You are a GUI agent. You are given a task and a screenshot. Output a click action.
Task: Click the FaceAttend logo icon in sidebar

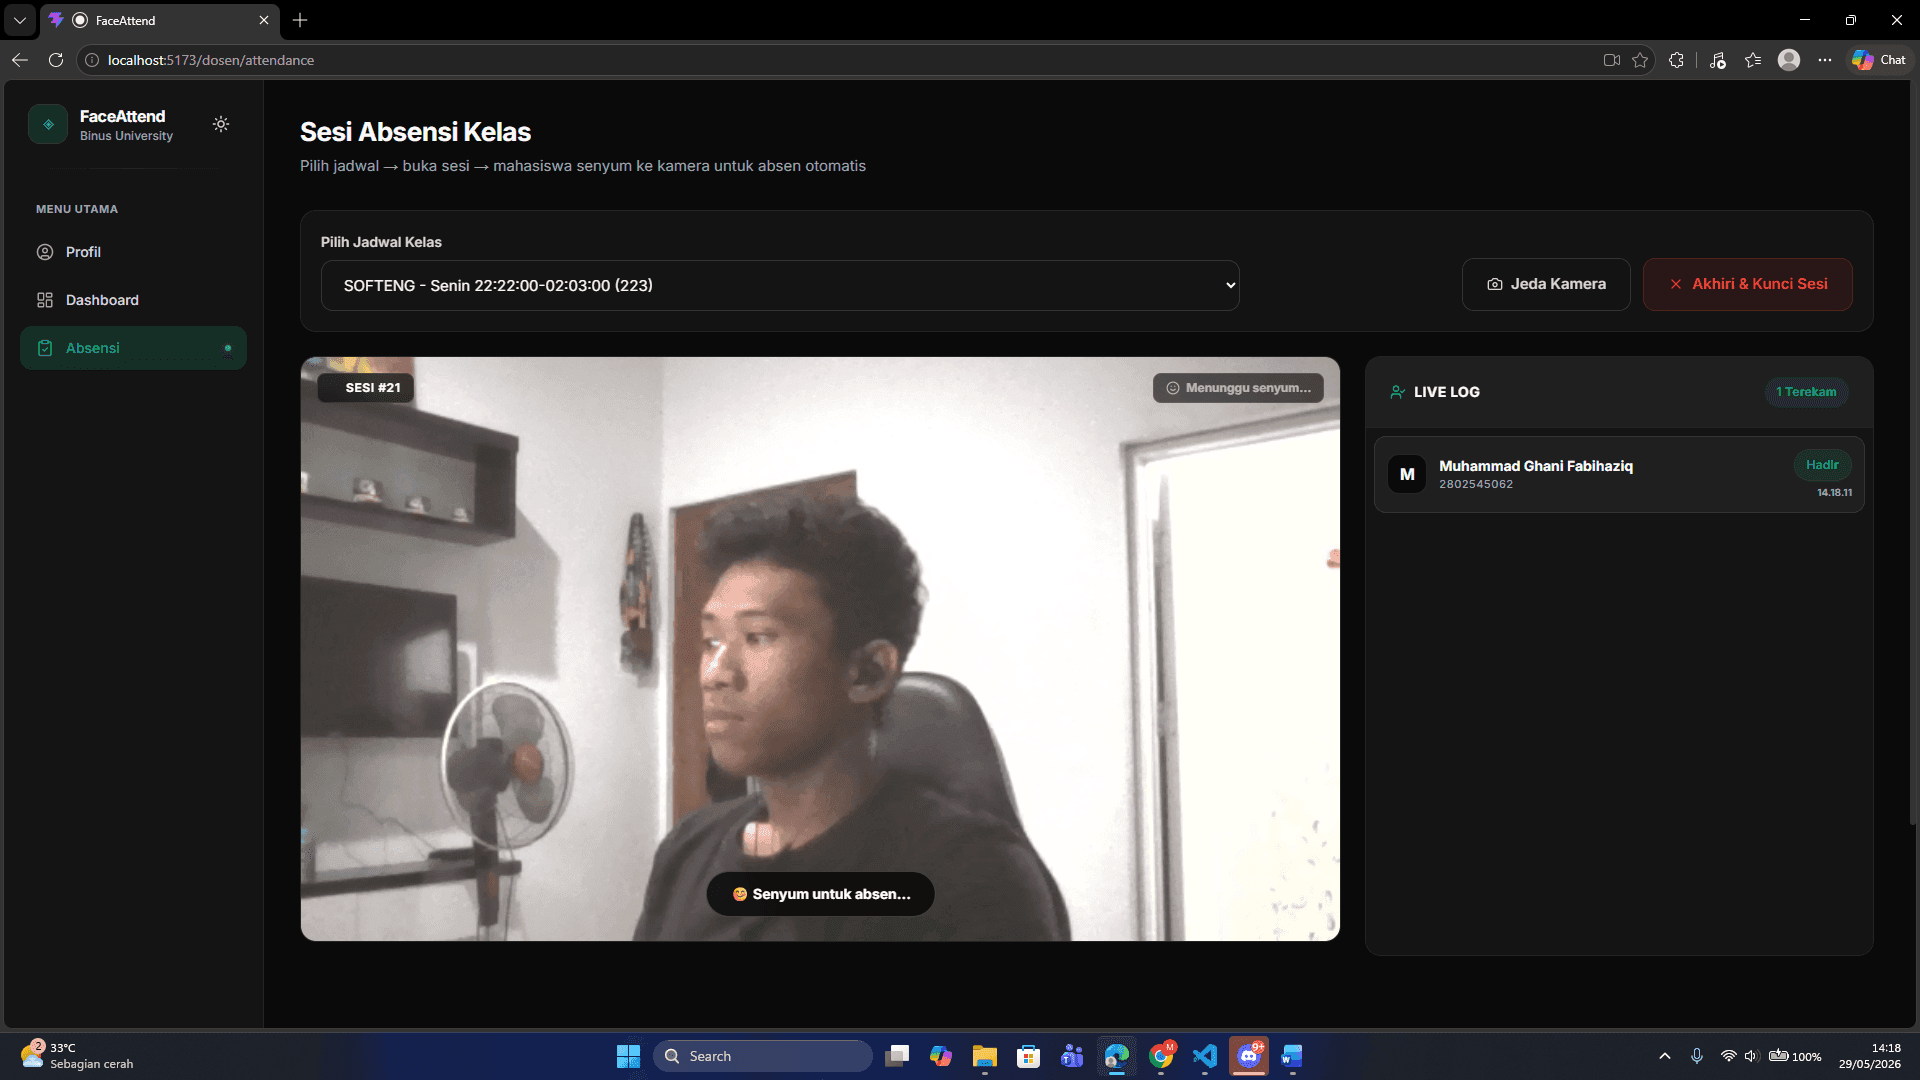click(48, 124)
